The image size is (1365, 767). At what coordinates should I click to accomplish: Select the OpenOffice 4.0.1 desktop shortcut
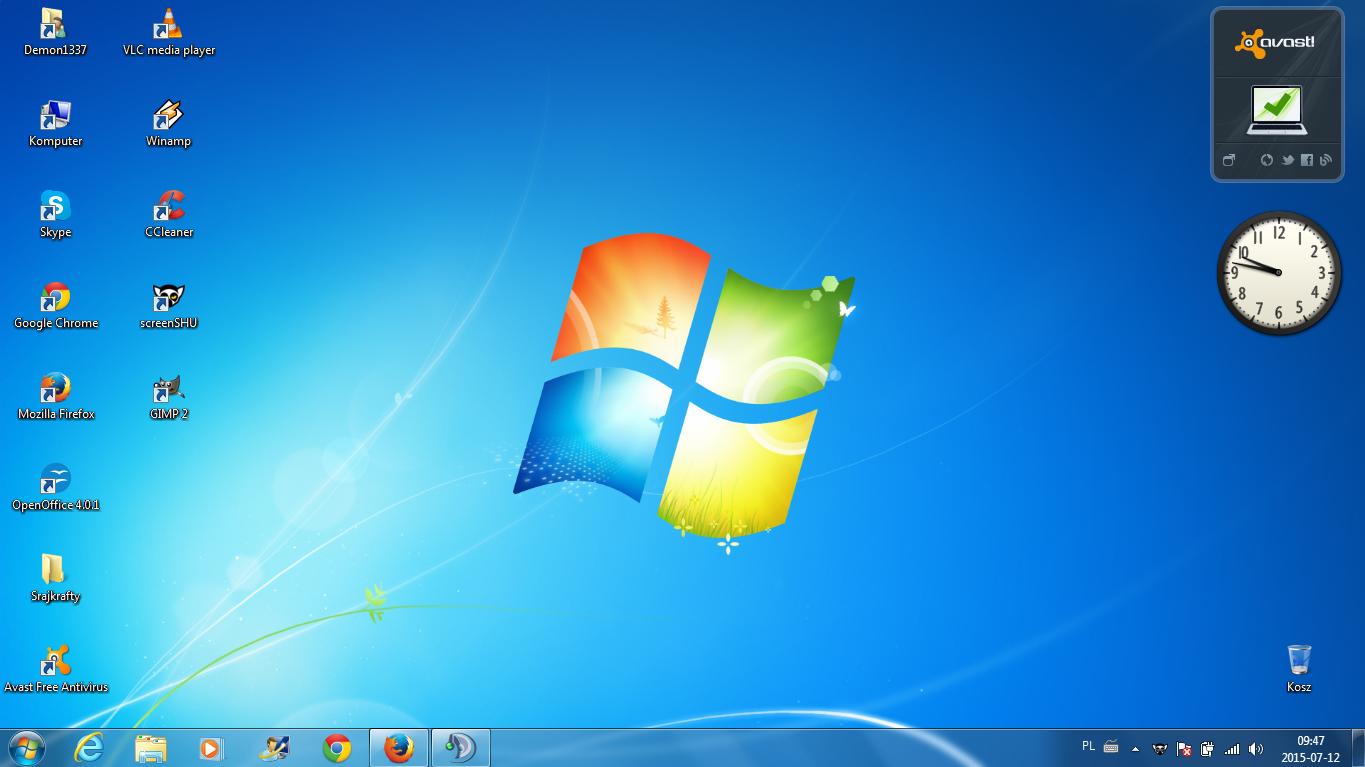click(56, 487)
